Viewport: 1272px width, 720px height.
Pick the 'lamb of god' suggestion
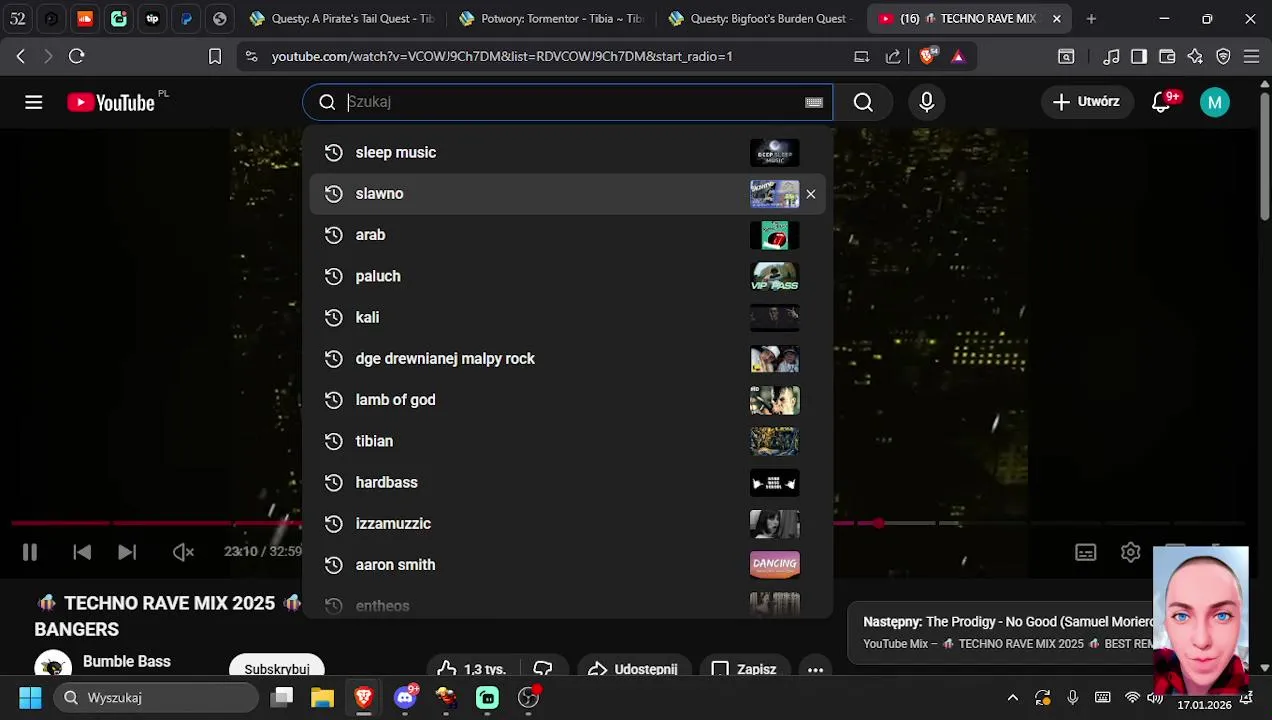[568, 400]
